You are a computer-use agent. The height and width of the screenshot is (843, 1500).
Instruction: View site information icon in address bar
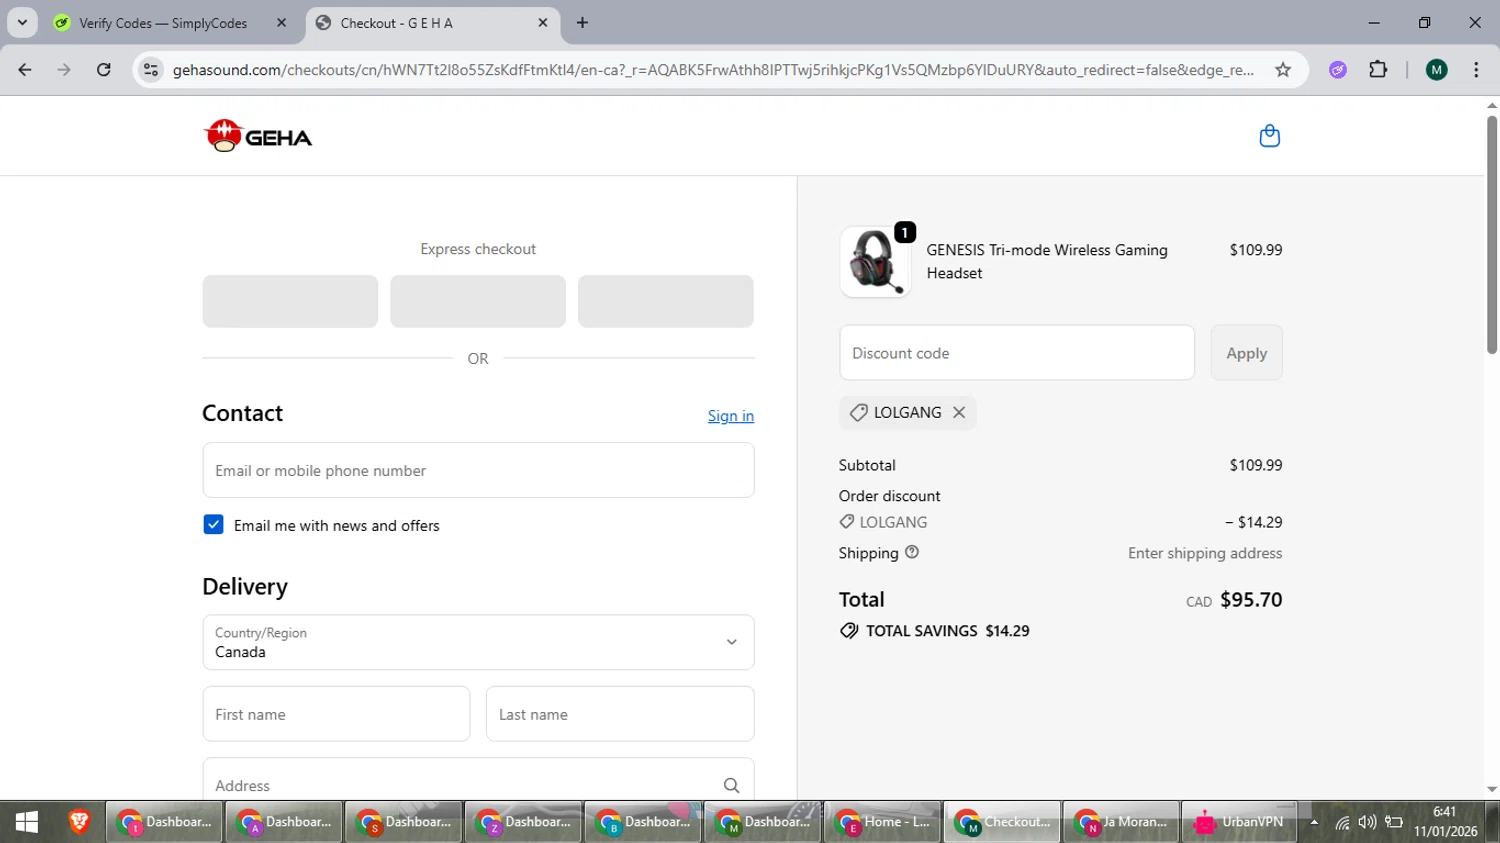click(151, 70)
